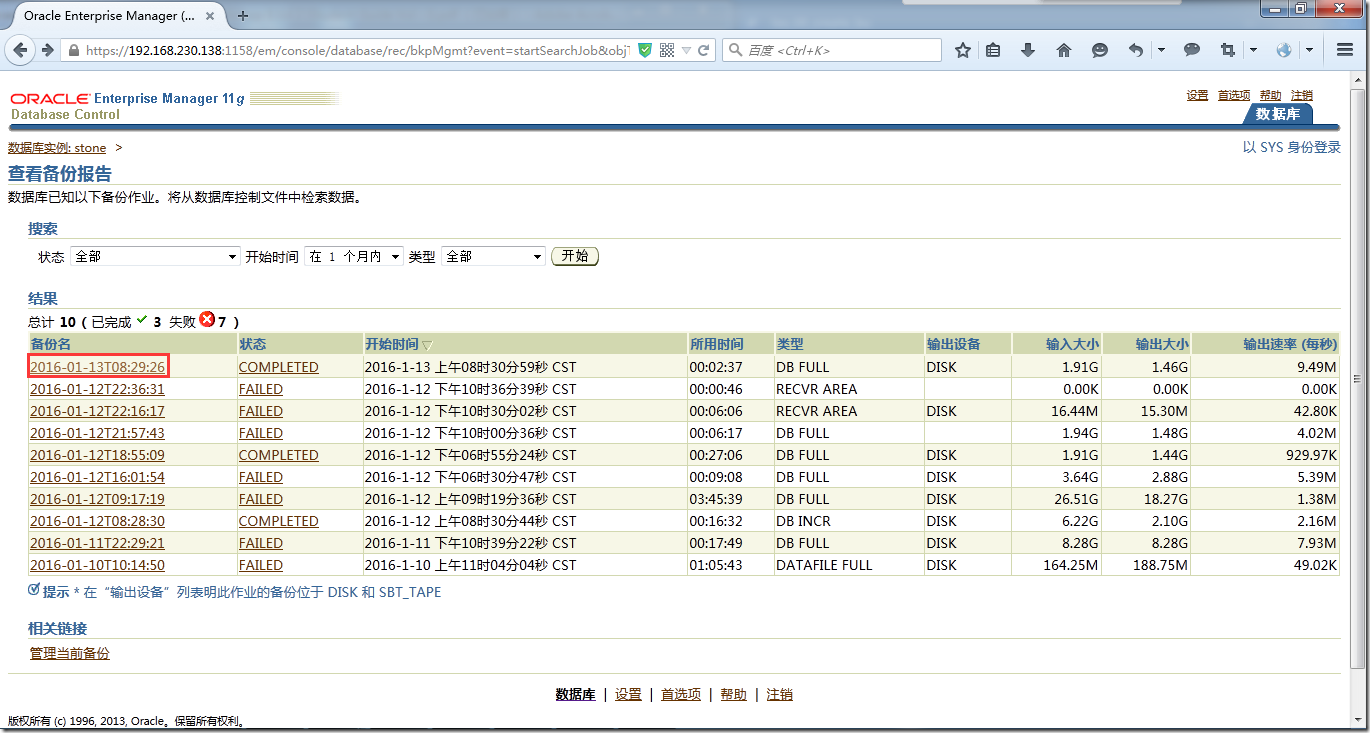Click the 开始 search button
1370x733 pixels.
(575, 256)
